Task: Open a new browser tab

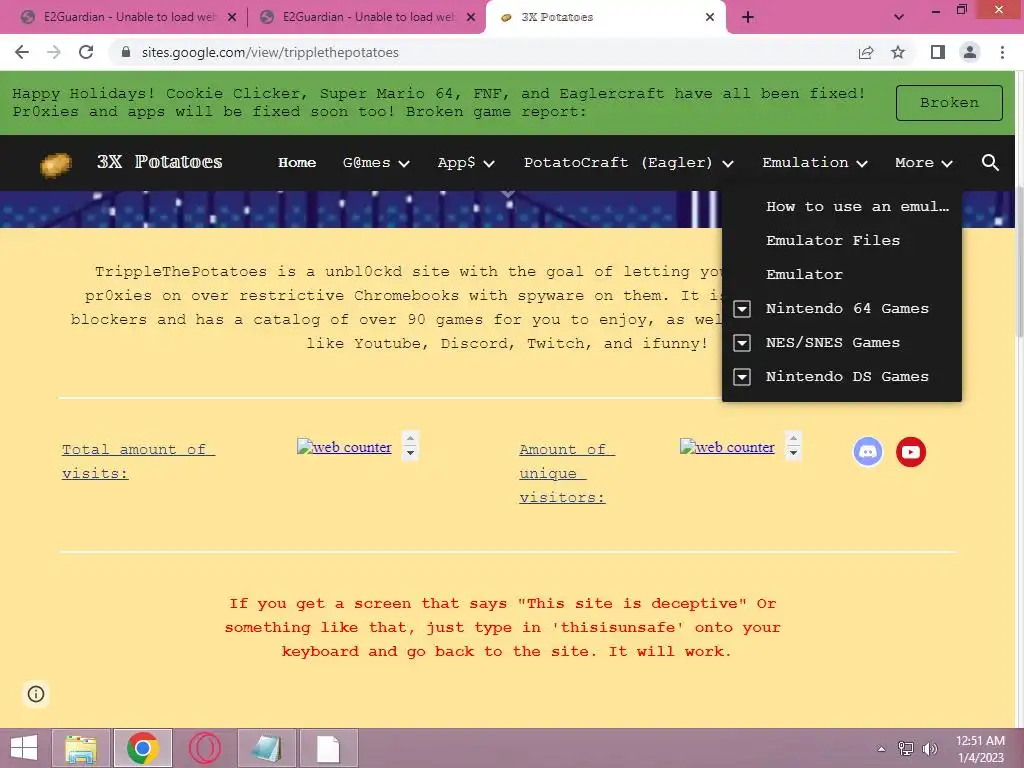Action: [x=748, y=17]
